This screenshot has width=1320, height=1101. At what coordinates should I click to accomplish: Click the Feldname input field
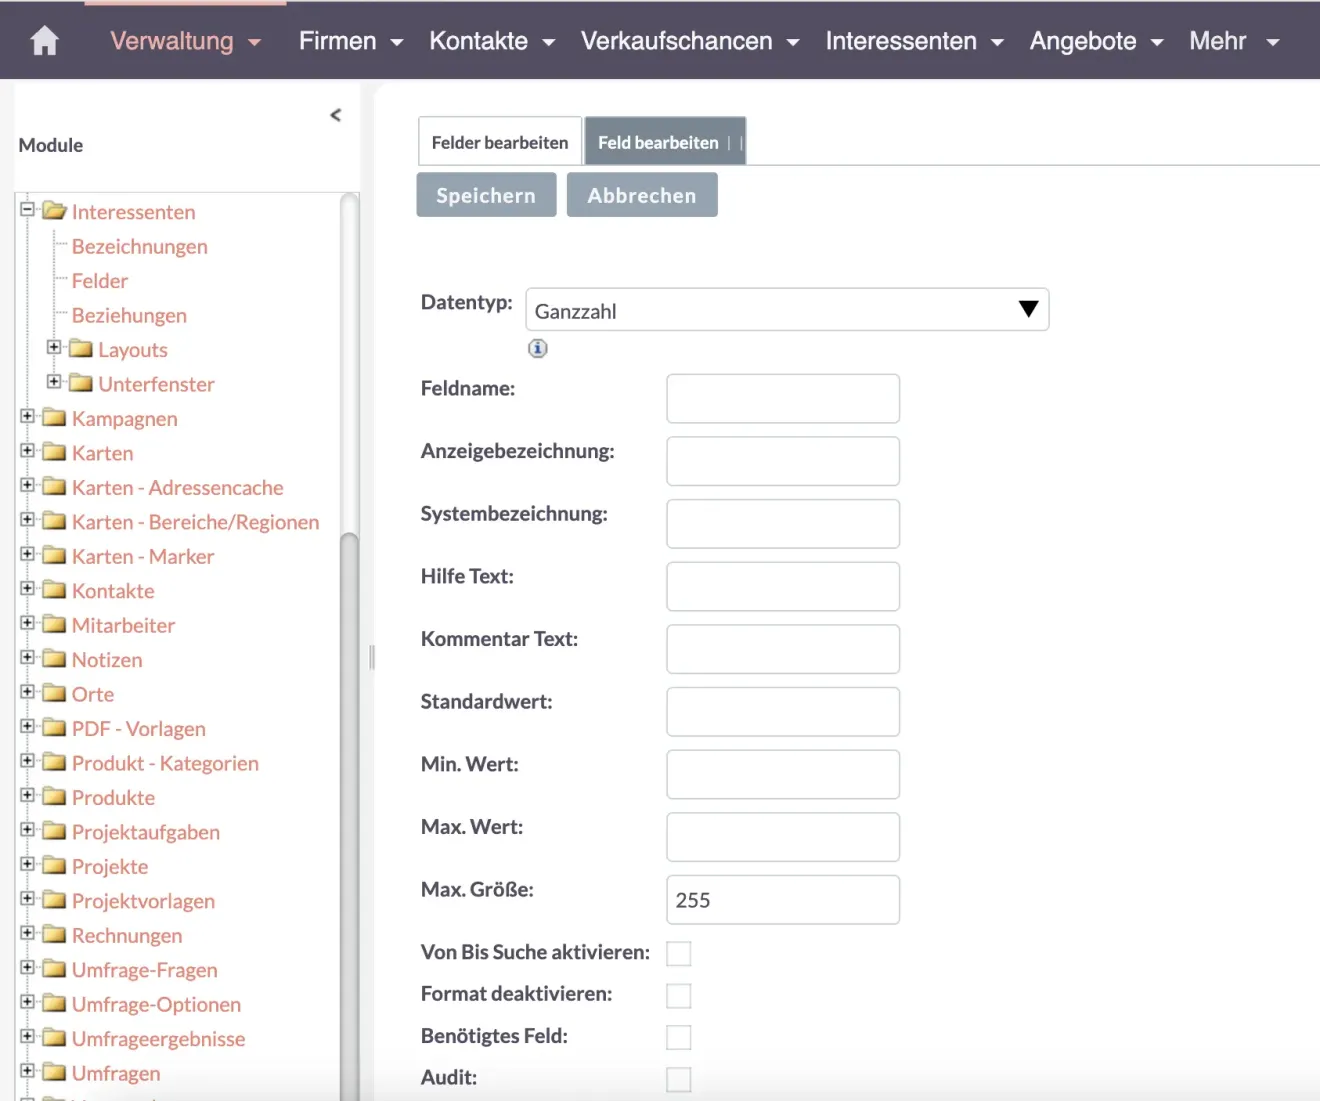point(783,399)
